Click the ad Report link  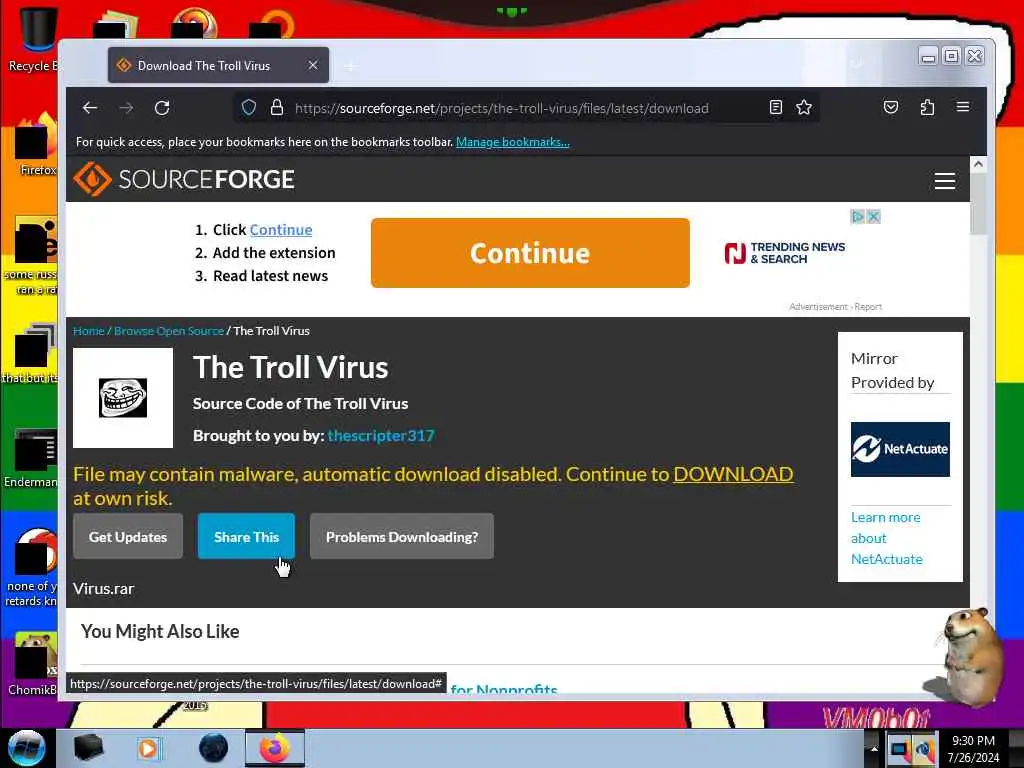point(868,306)
